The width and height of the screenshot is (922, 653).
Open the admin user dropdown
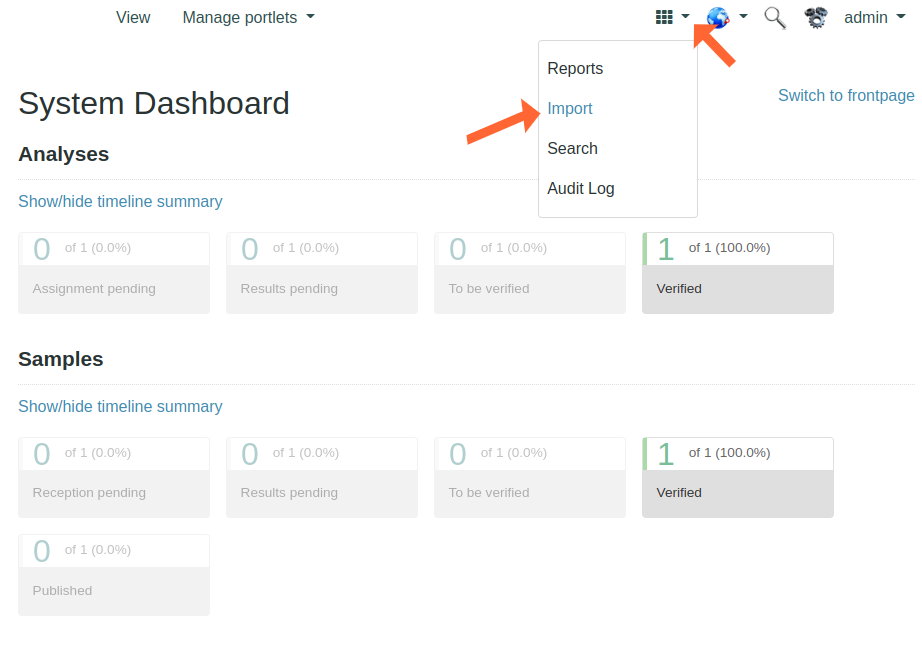pos(874,17)
